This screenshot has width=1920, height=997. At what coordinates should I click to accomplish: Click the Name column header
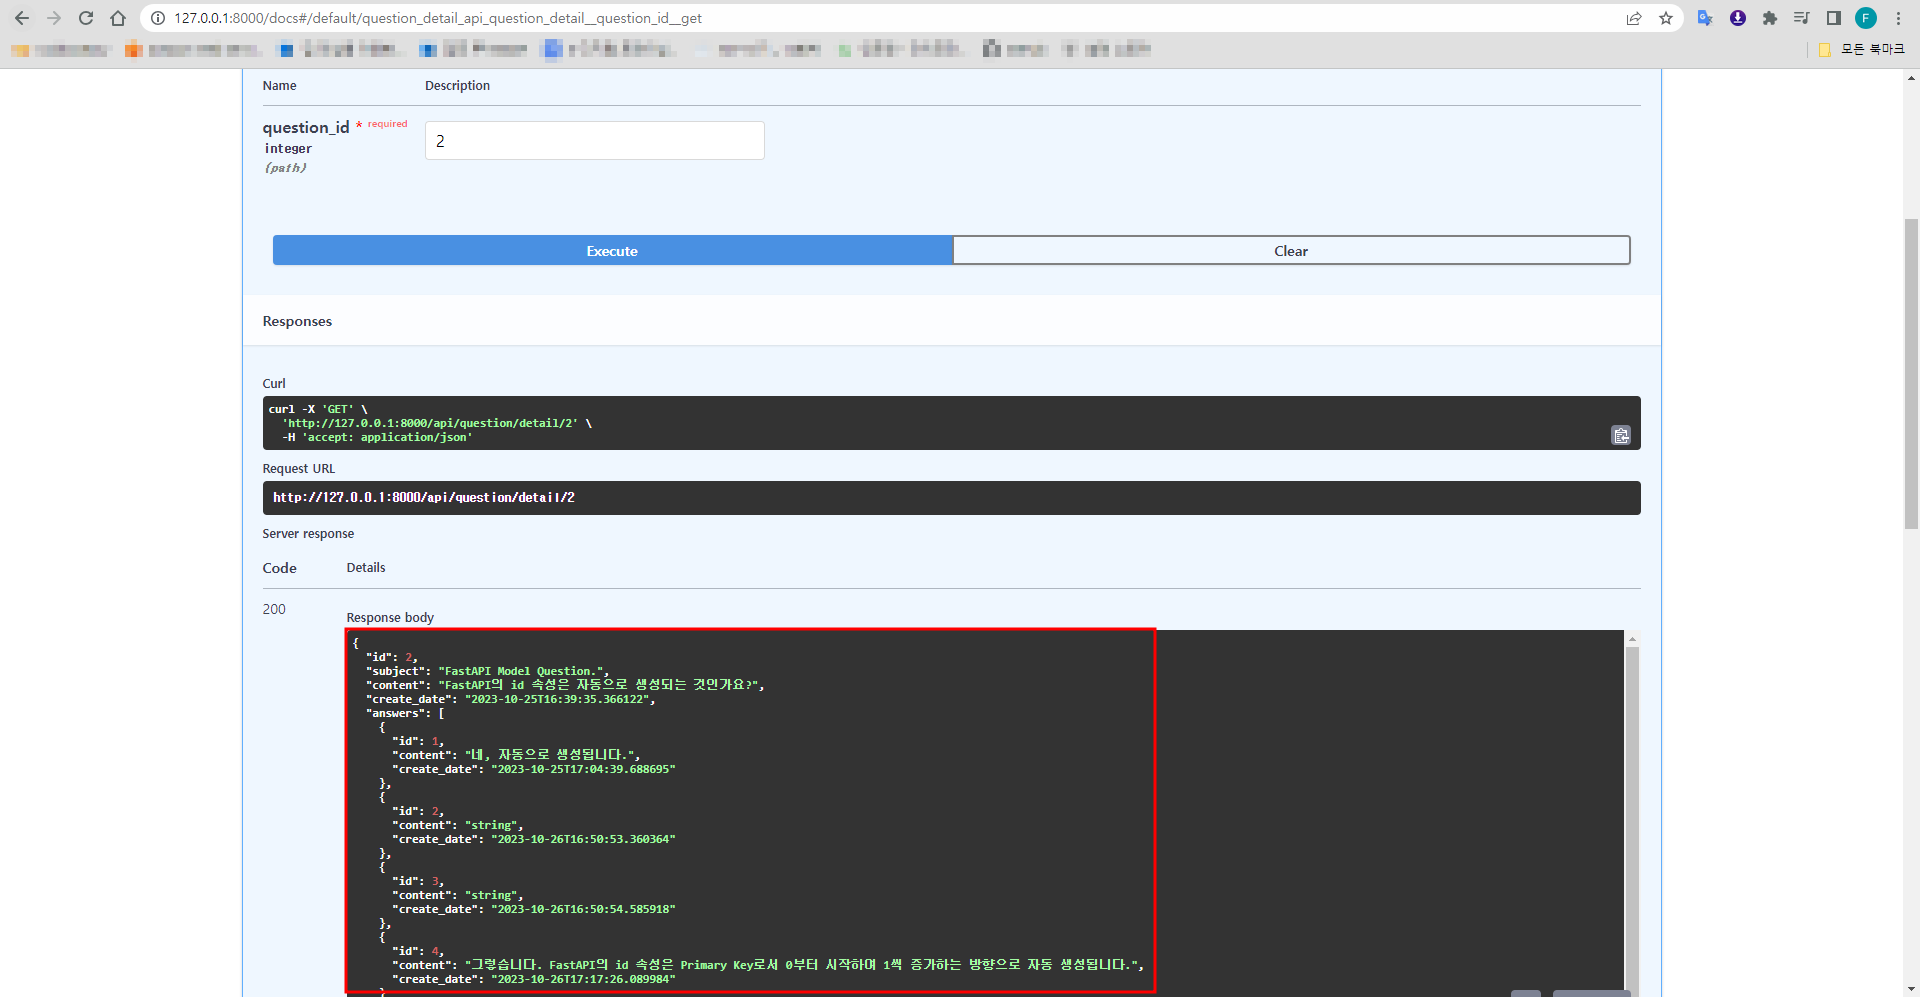pos(279,85)
